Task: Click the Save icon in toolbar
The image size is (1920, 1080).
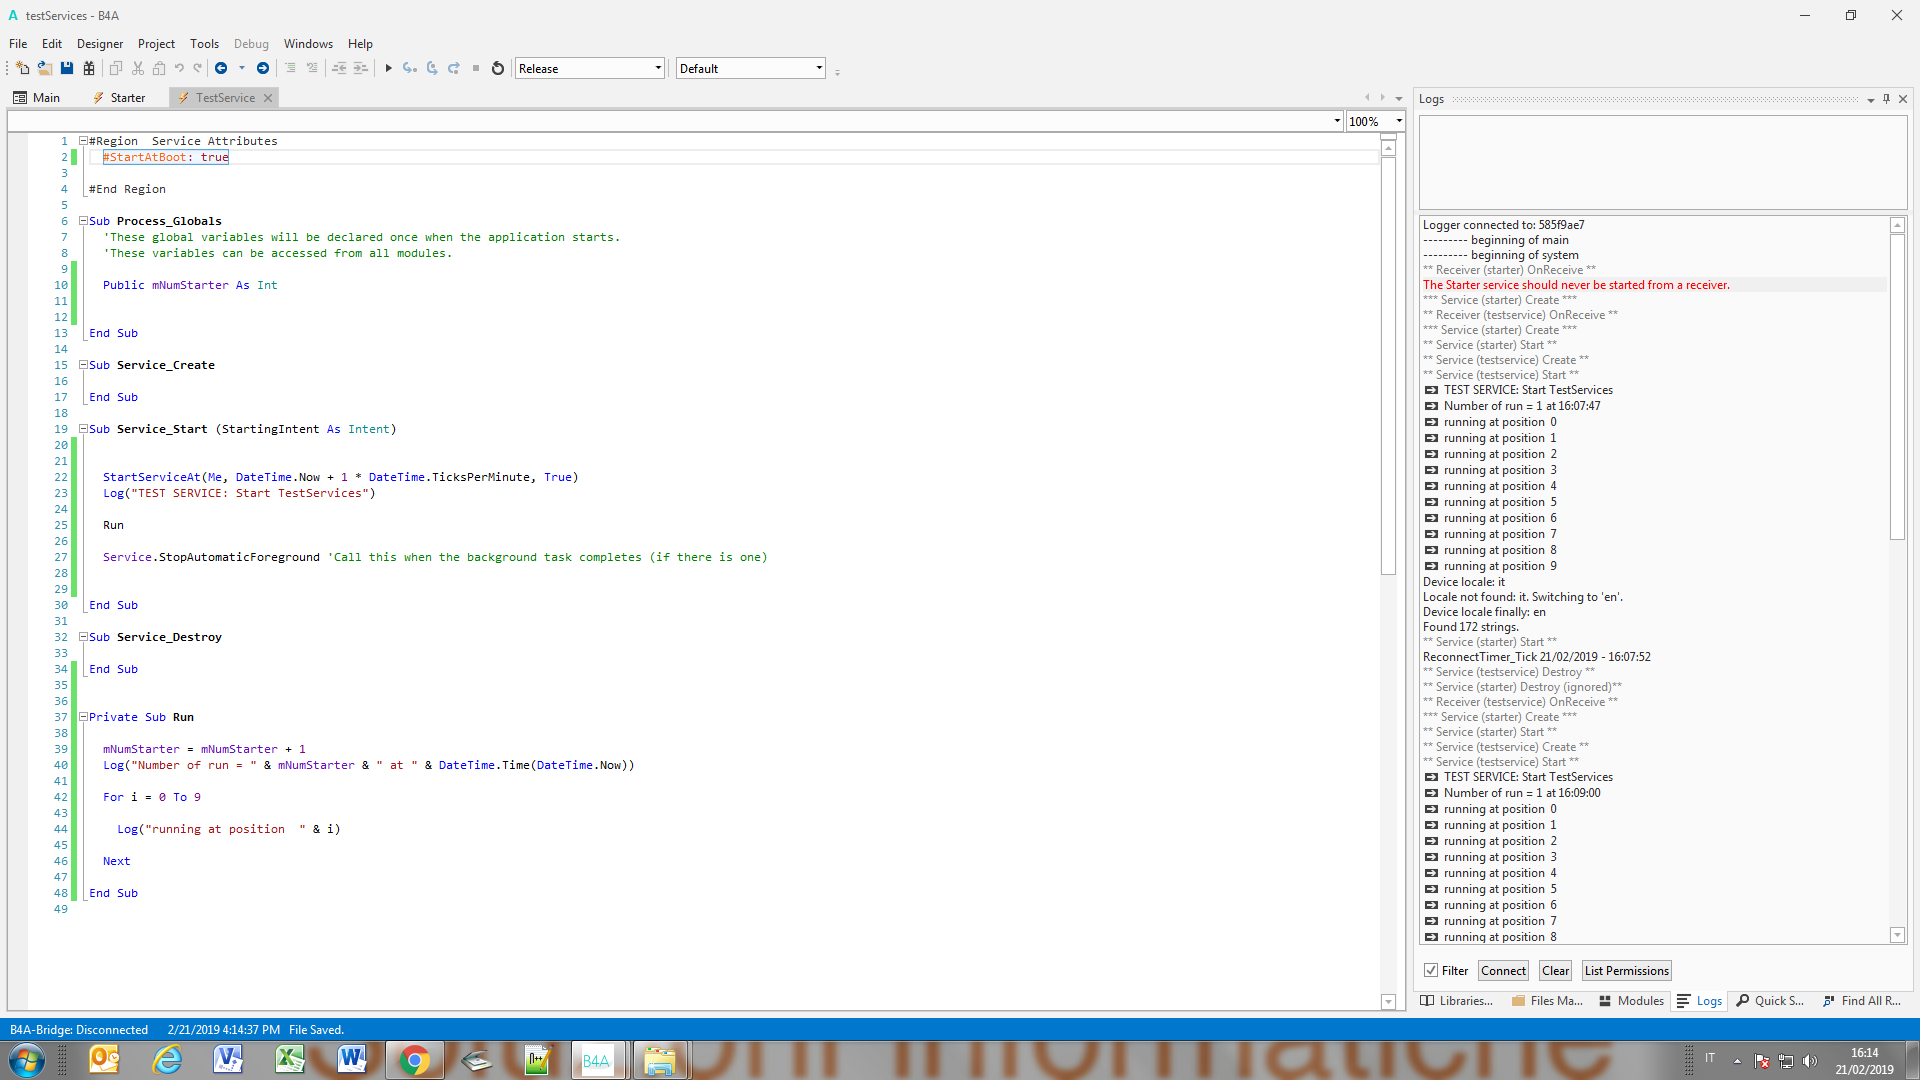Action: 67,68
